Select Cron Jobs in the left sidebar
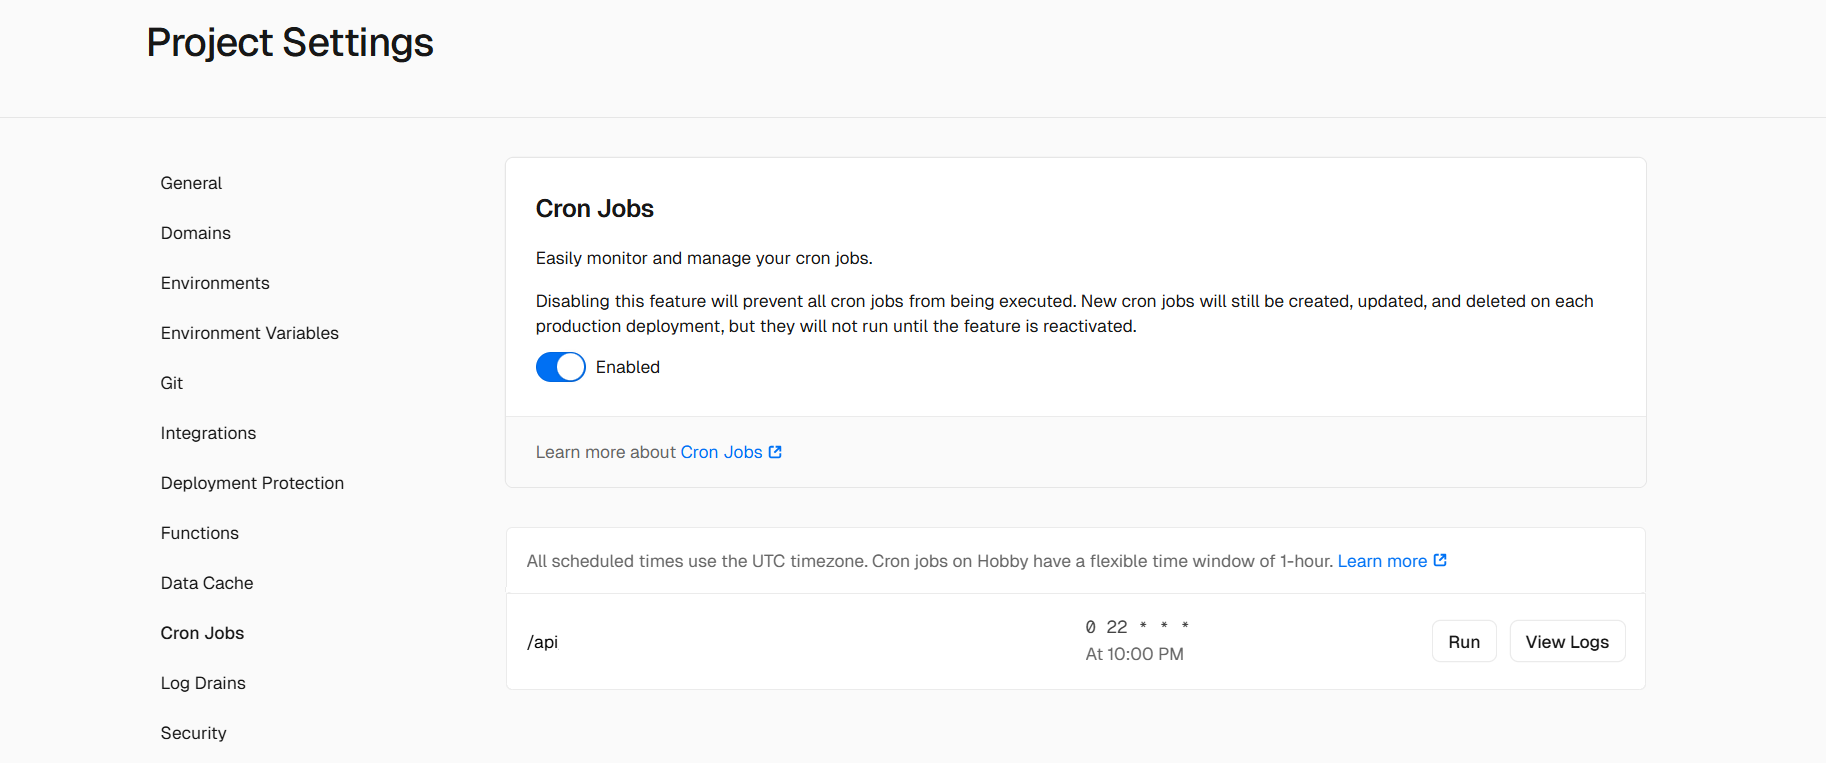The image size is (1826, 763). pyautogui.click(x=202, y=633)
